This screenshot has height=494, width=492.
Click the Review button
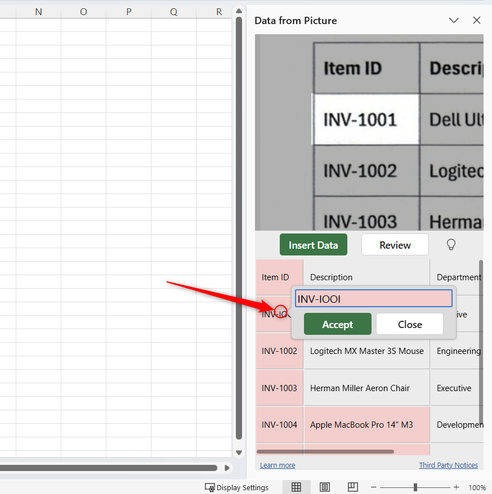(x=395, y=245)
